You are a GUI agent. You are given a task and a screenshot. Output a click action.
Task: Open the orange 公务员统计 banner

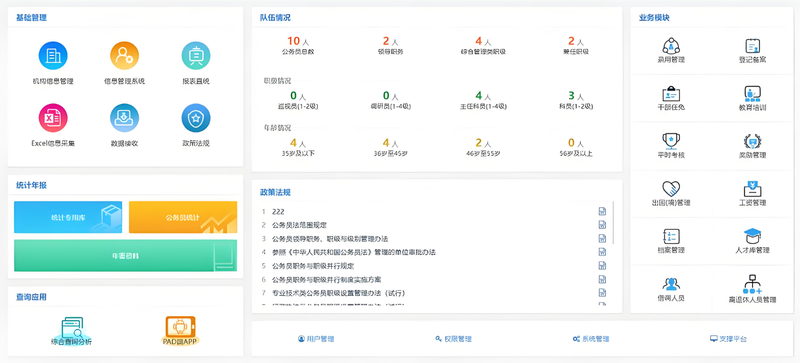[183, 217]
